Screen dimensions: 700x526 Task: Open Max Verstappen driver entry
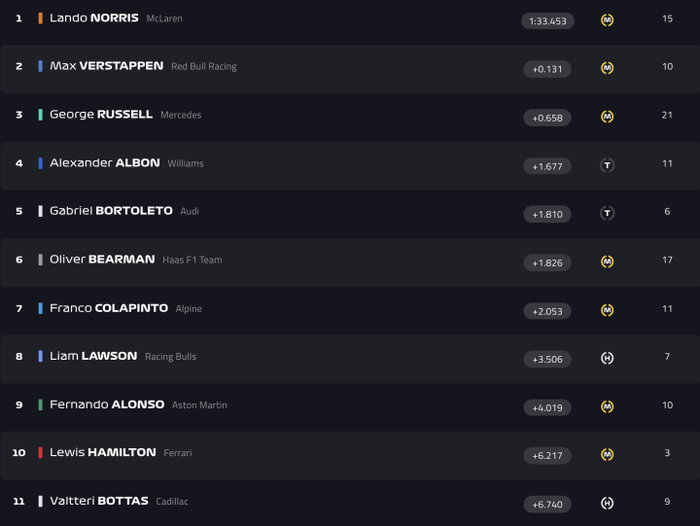106,66
